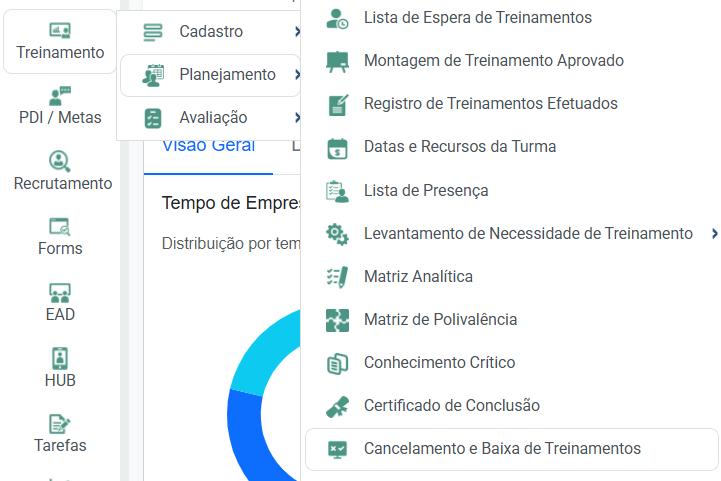Click the Lista de Presença icon
The width and height of the screenshot is (721, 481).
coord(338,190)
